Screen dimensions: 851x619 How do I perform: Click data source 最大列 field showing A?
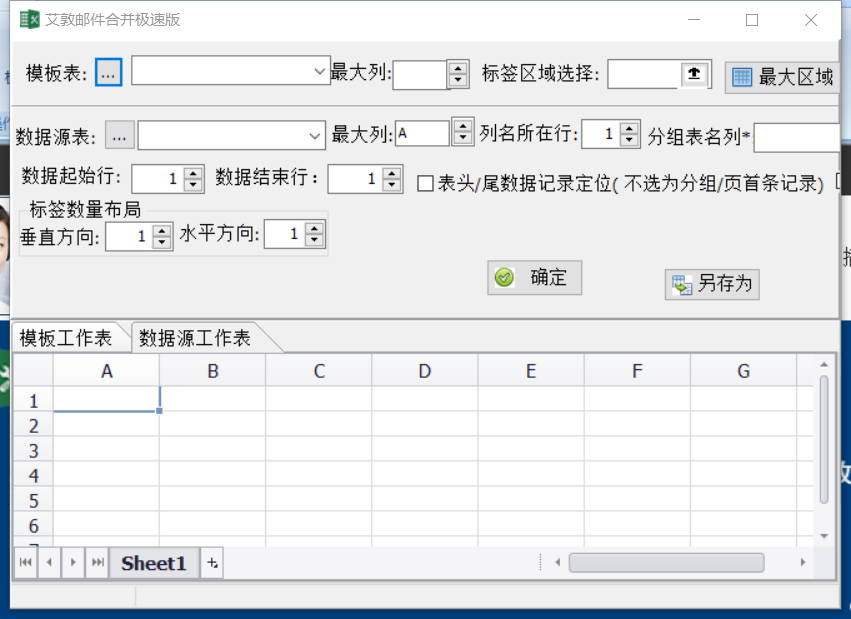click(422, 133)
